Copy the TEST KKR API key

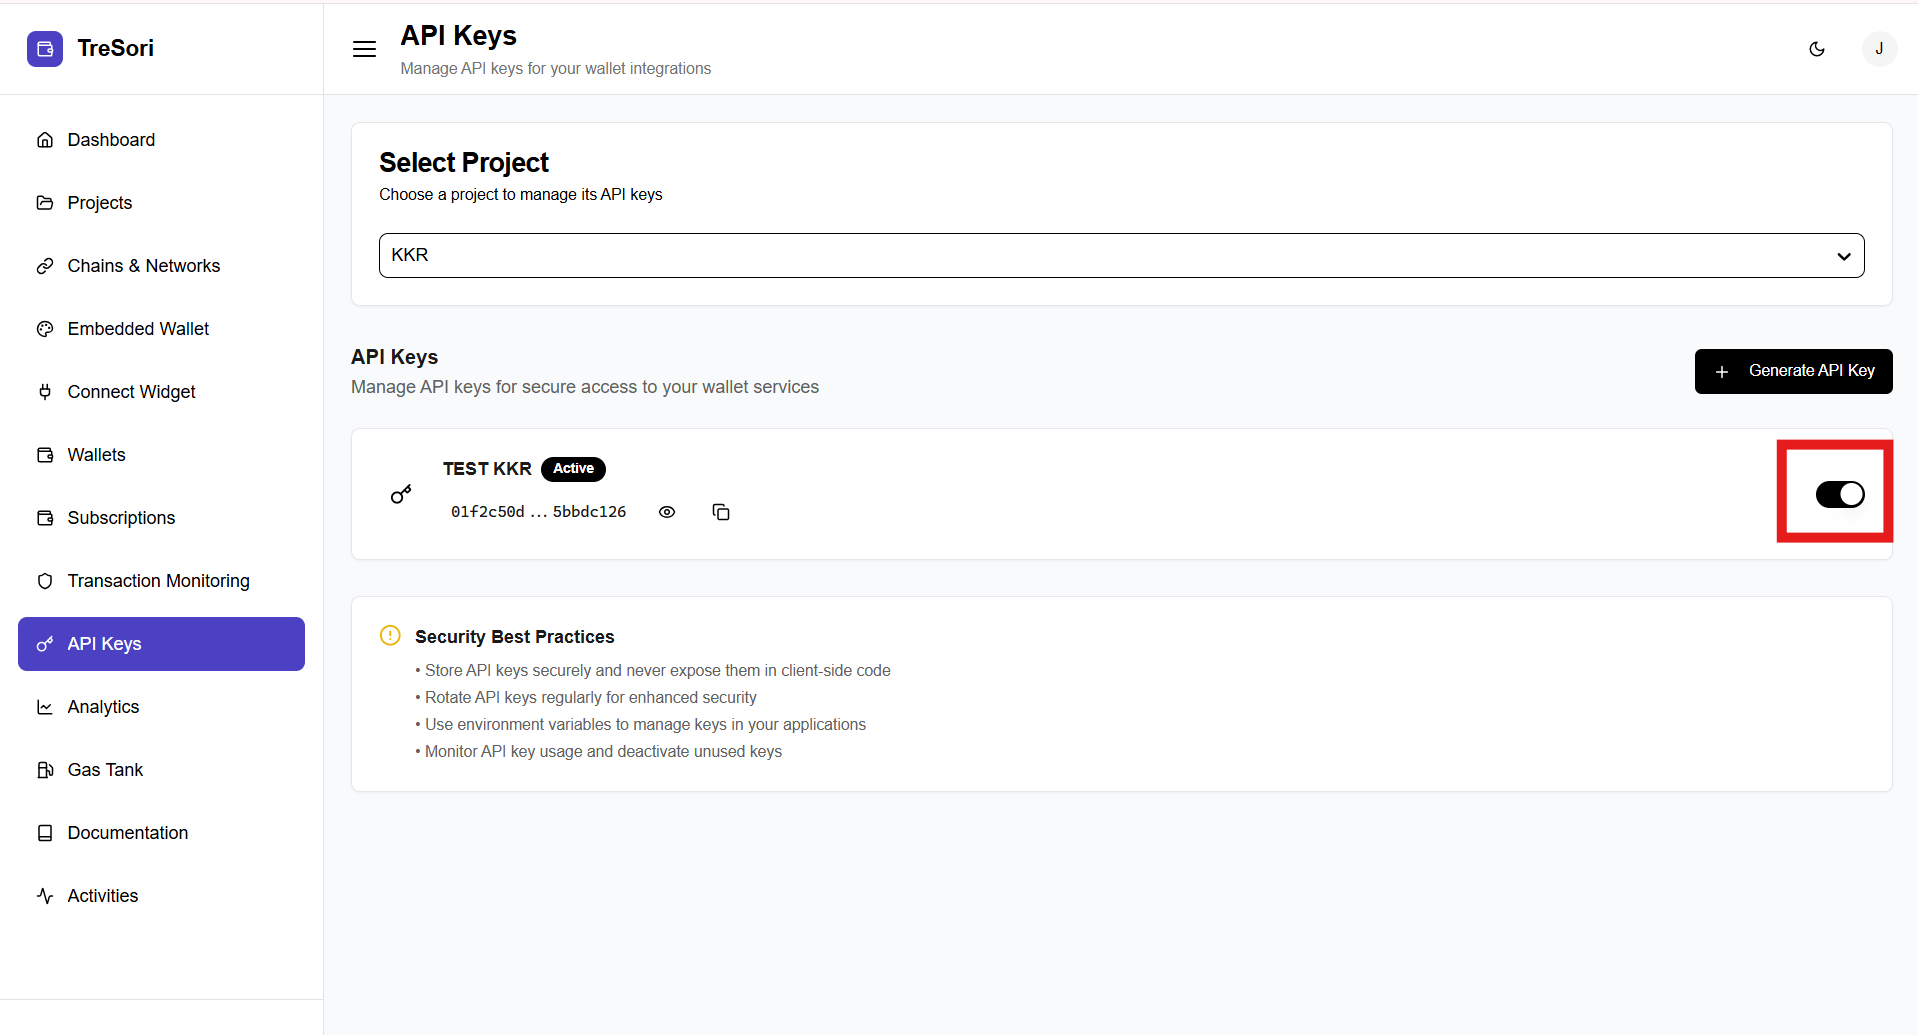pyautogui.click(x=720, y=512)
